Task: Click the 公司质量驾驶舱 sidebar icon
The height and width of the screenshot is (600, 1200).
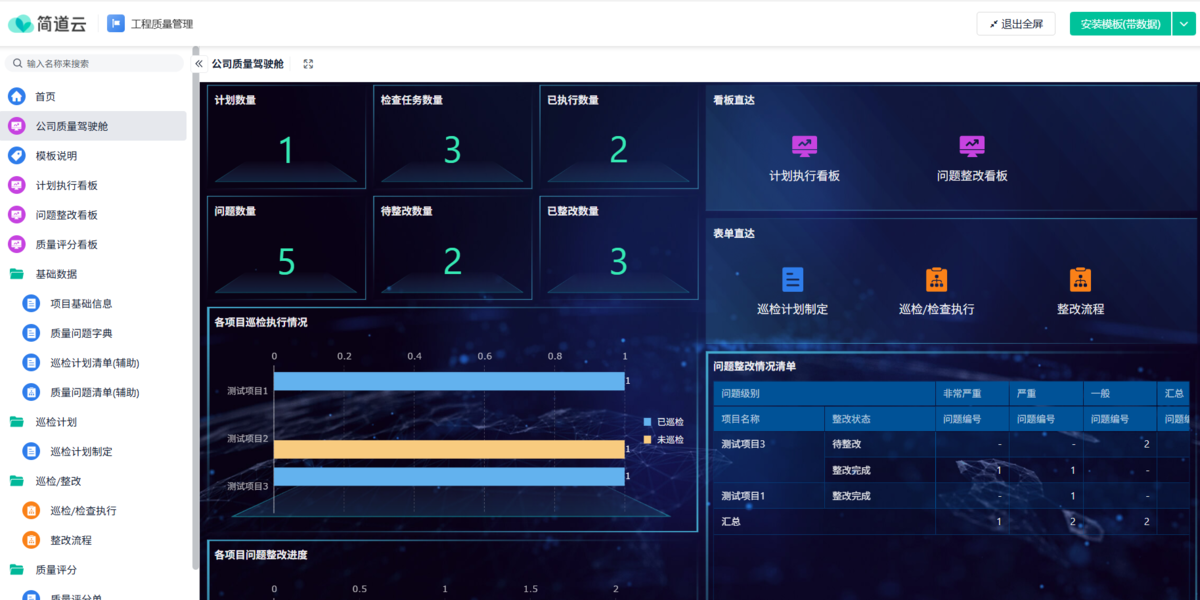Action: (16, 126)
